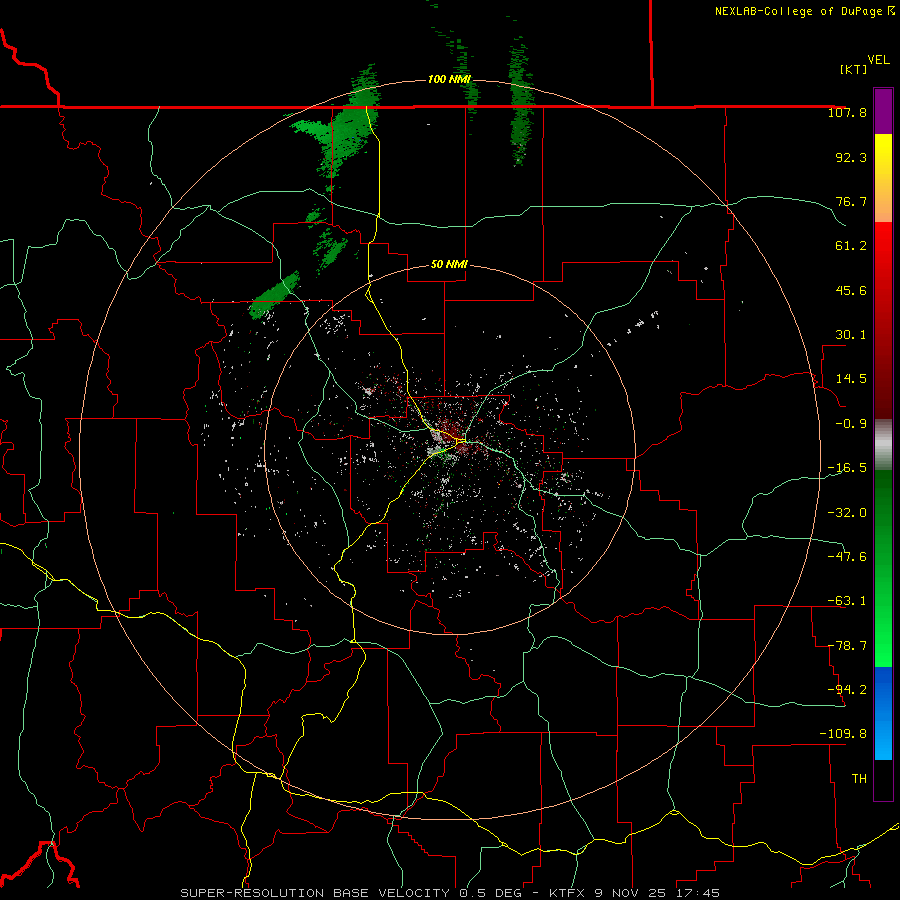Viewport: 900px width, 900px height.
Task: Click the -16.5 velocity scale value
Action: point(847,468)
